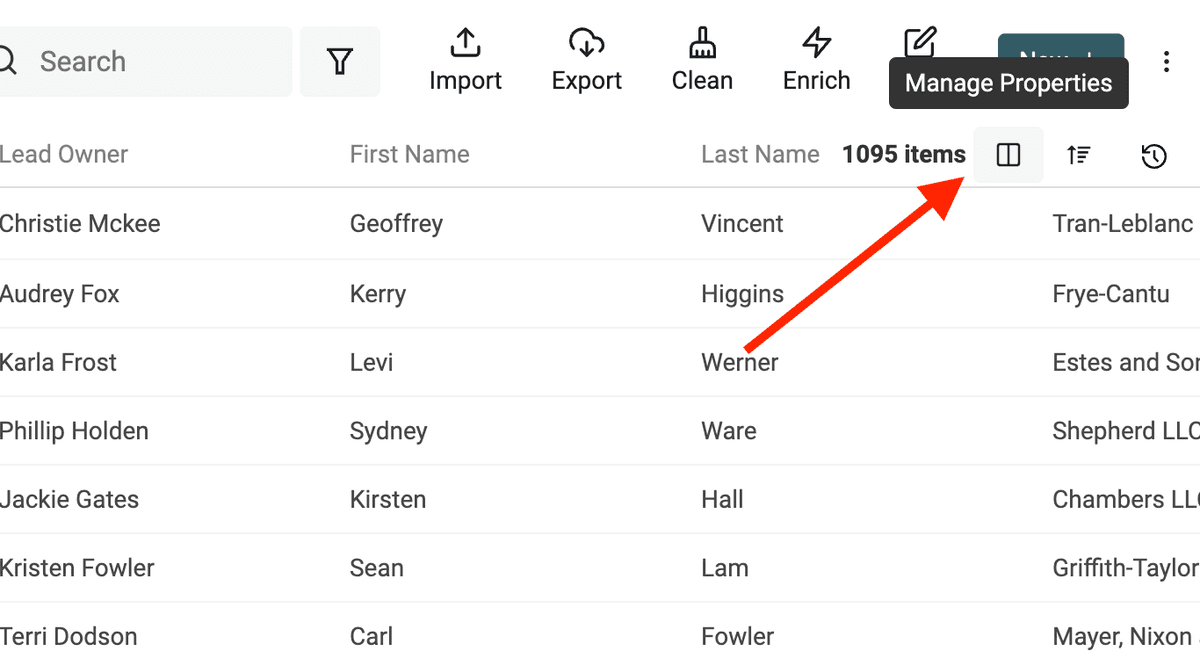1200x659 pixels.
Task: Open the filter funnel icon
Action: pos(340,62)
